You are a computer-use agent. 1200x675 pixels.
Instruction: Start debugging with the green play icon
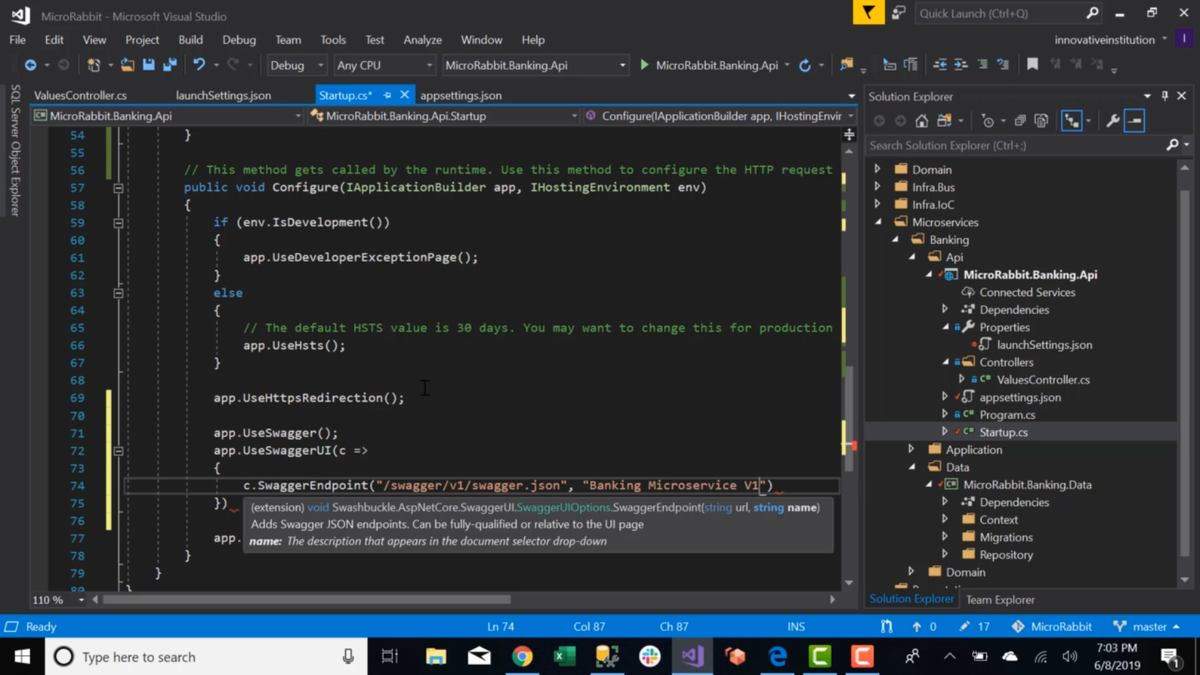644,65
